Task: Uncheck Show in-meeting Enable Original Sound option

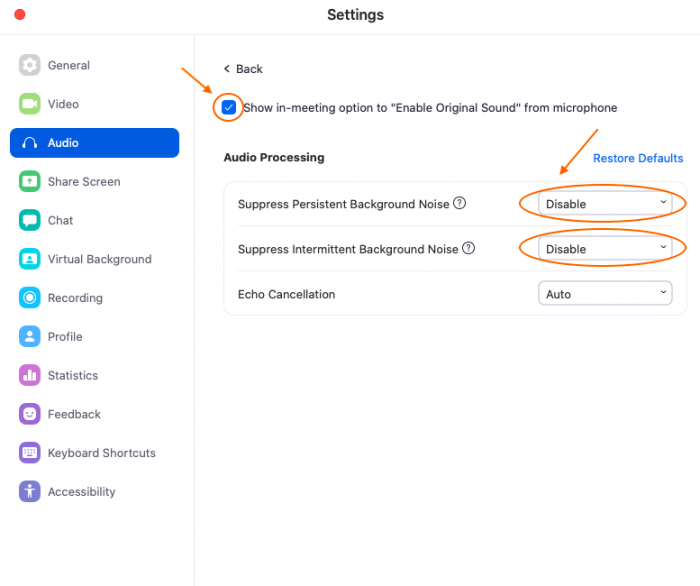Action: (x=229, y=108)
